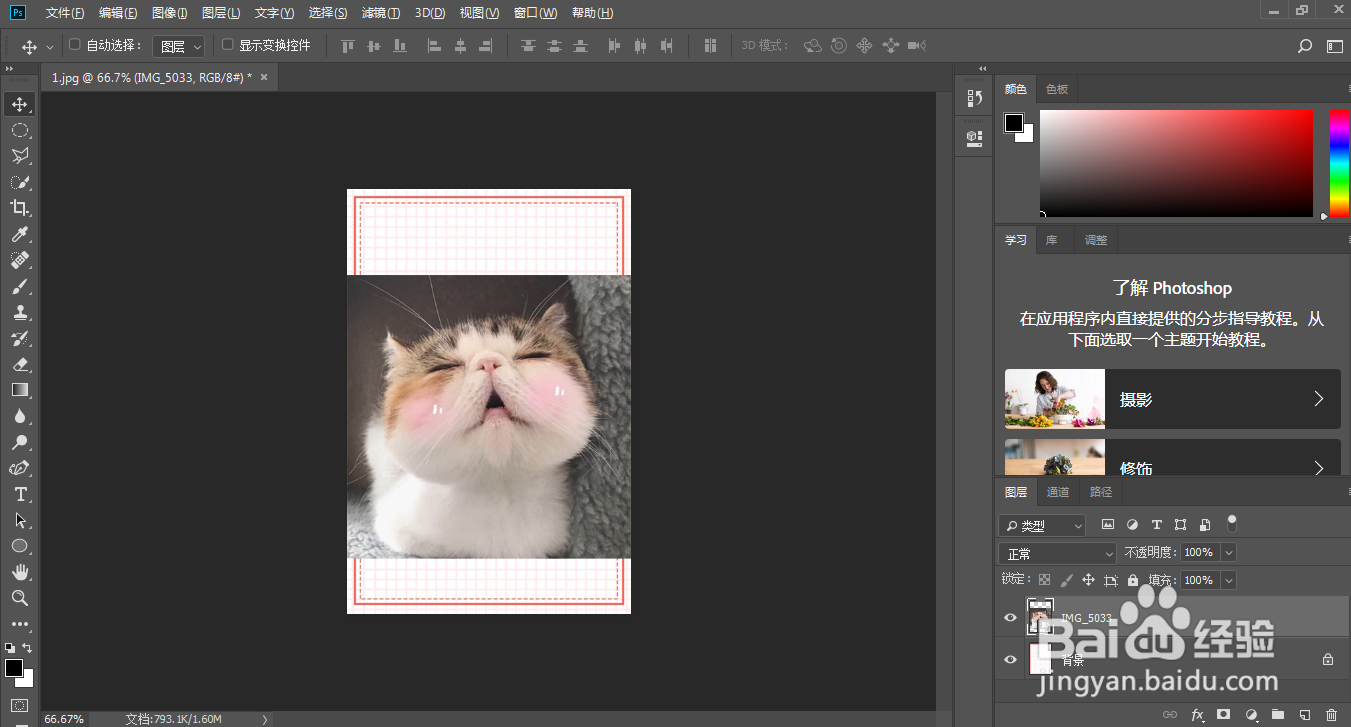Open the 摄影 tutorial card
Viewport: 1351px width, 727px height.
(x=1172, y=399)
